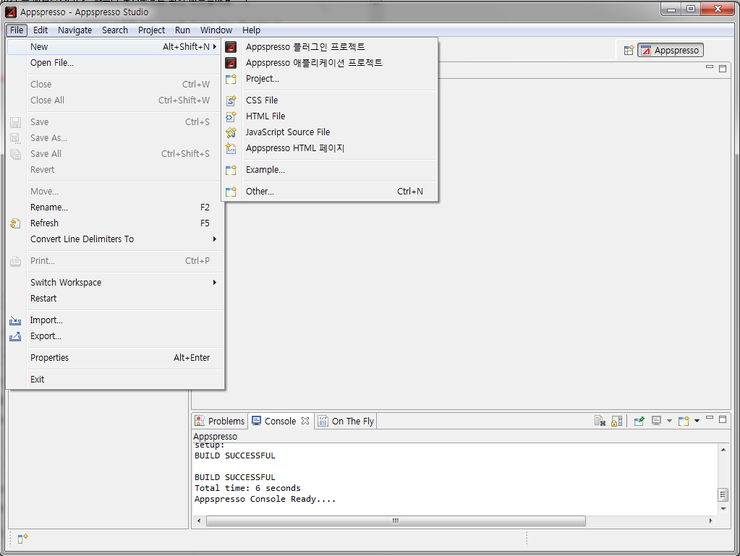Choose Appspresso plugin project from New submenu
Screen dimensions: 740x556
305,47
